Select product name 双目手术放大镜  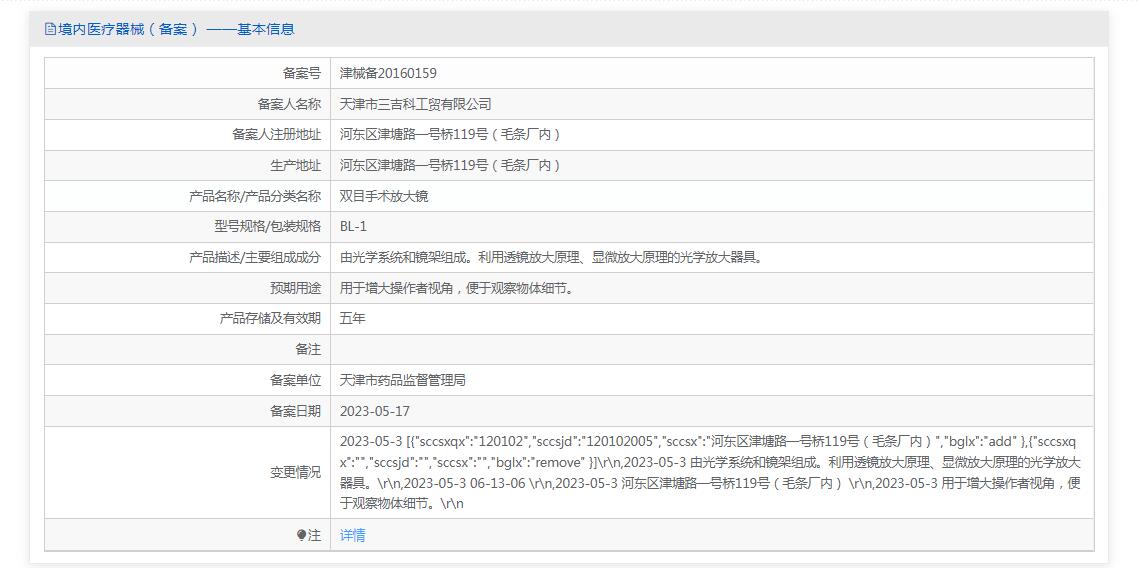pyautogui.click(x=384, y=196)
